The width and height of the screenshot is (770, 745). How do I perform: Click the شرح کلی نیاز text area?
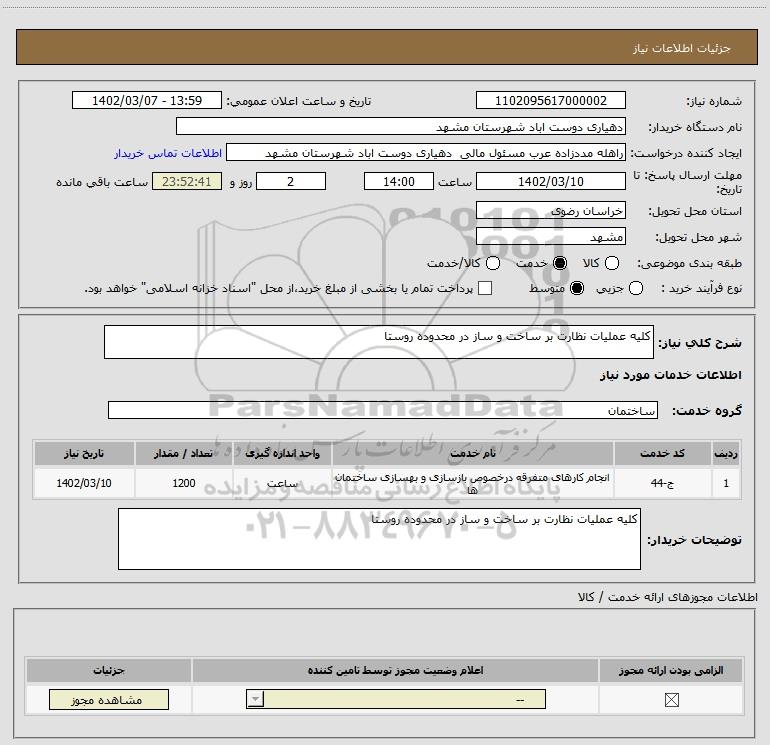coord(379,342)
